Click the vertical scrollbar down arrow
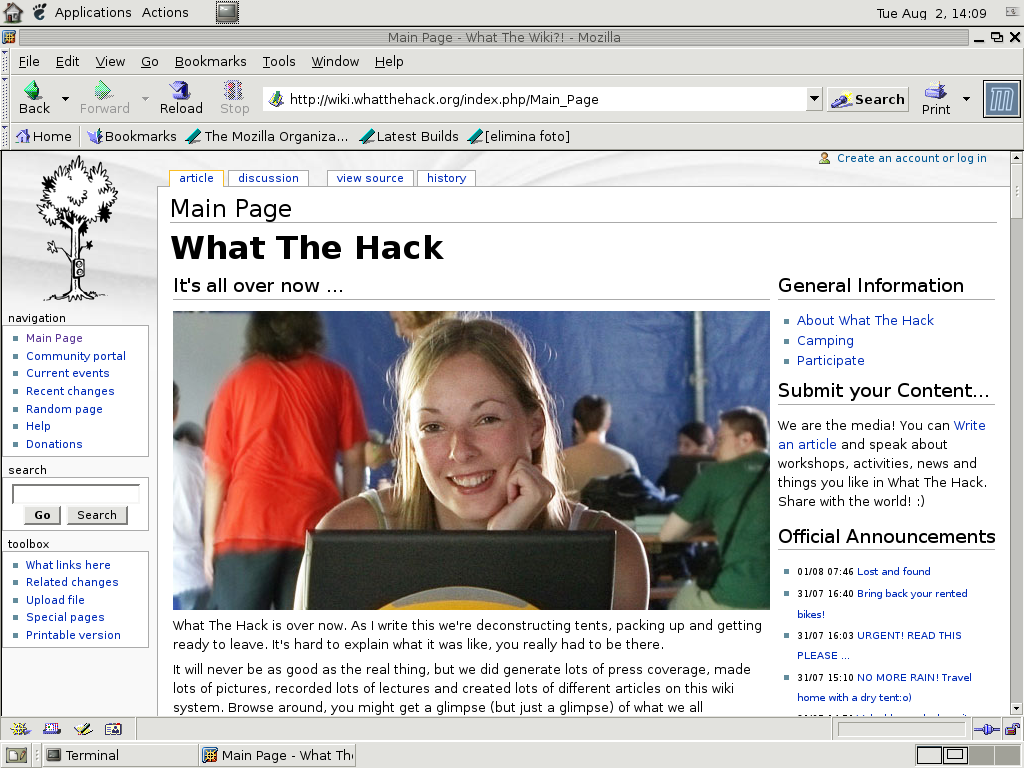Viewport: 1024px width, 768px height. [x=1016, y=709]
